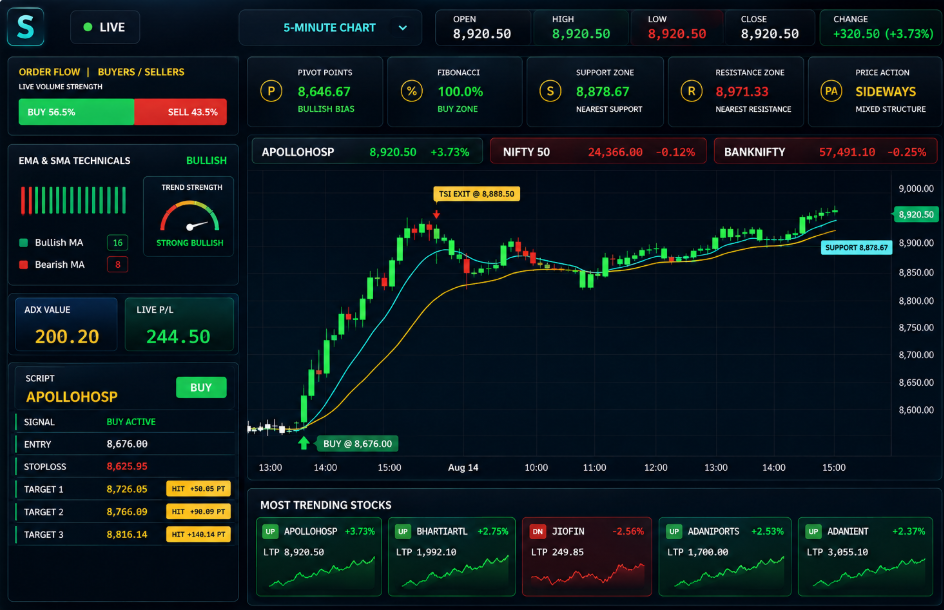Open the ADANIPORTS trending stock card

pyautogui.click(x=725, y=556)
